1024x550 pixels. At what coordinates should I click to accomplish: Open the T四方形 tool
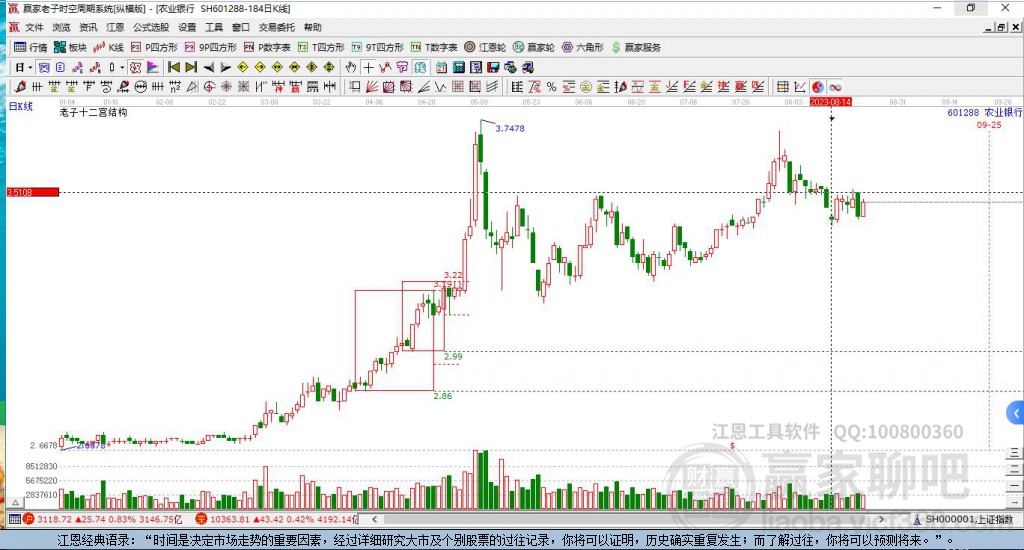tap(321, 47)
